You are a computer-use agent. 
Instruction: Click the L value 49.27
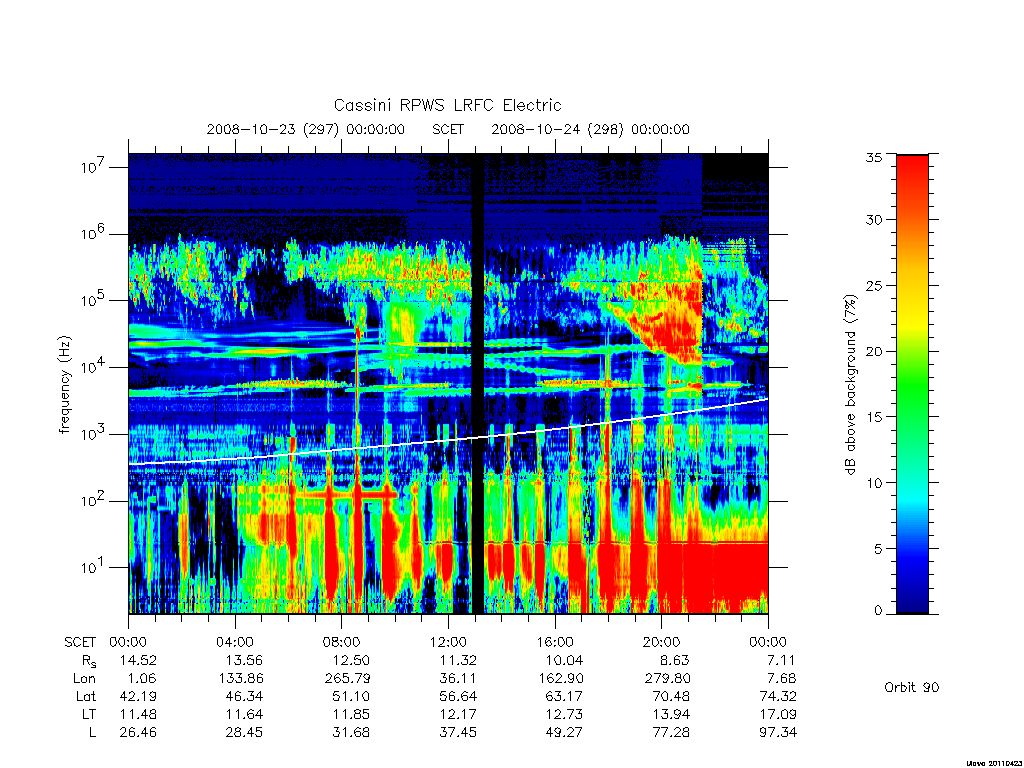pos(564,732)
